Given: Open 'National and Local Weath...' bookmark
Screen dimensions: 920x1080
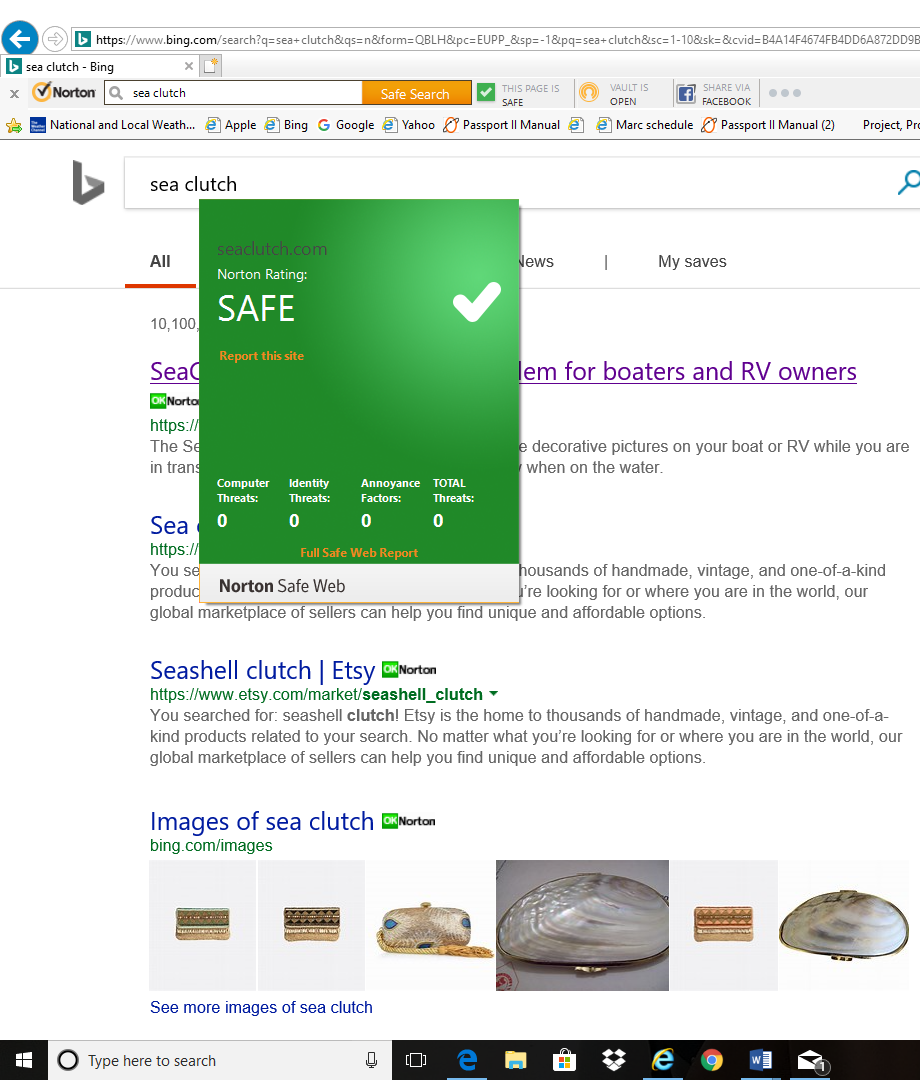Looking at the screenshot, I should (113, 125).
